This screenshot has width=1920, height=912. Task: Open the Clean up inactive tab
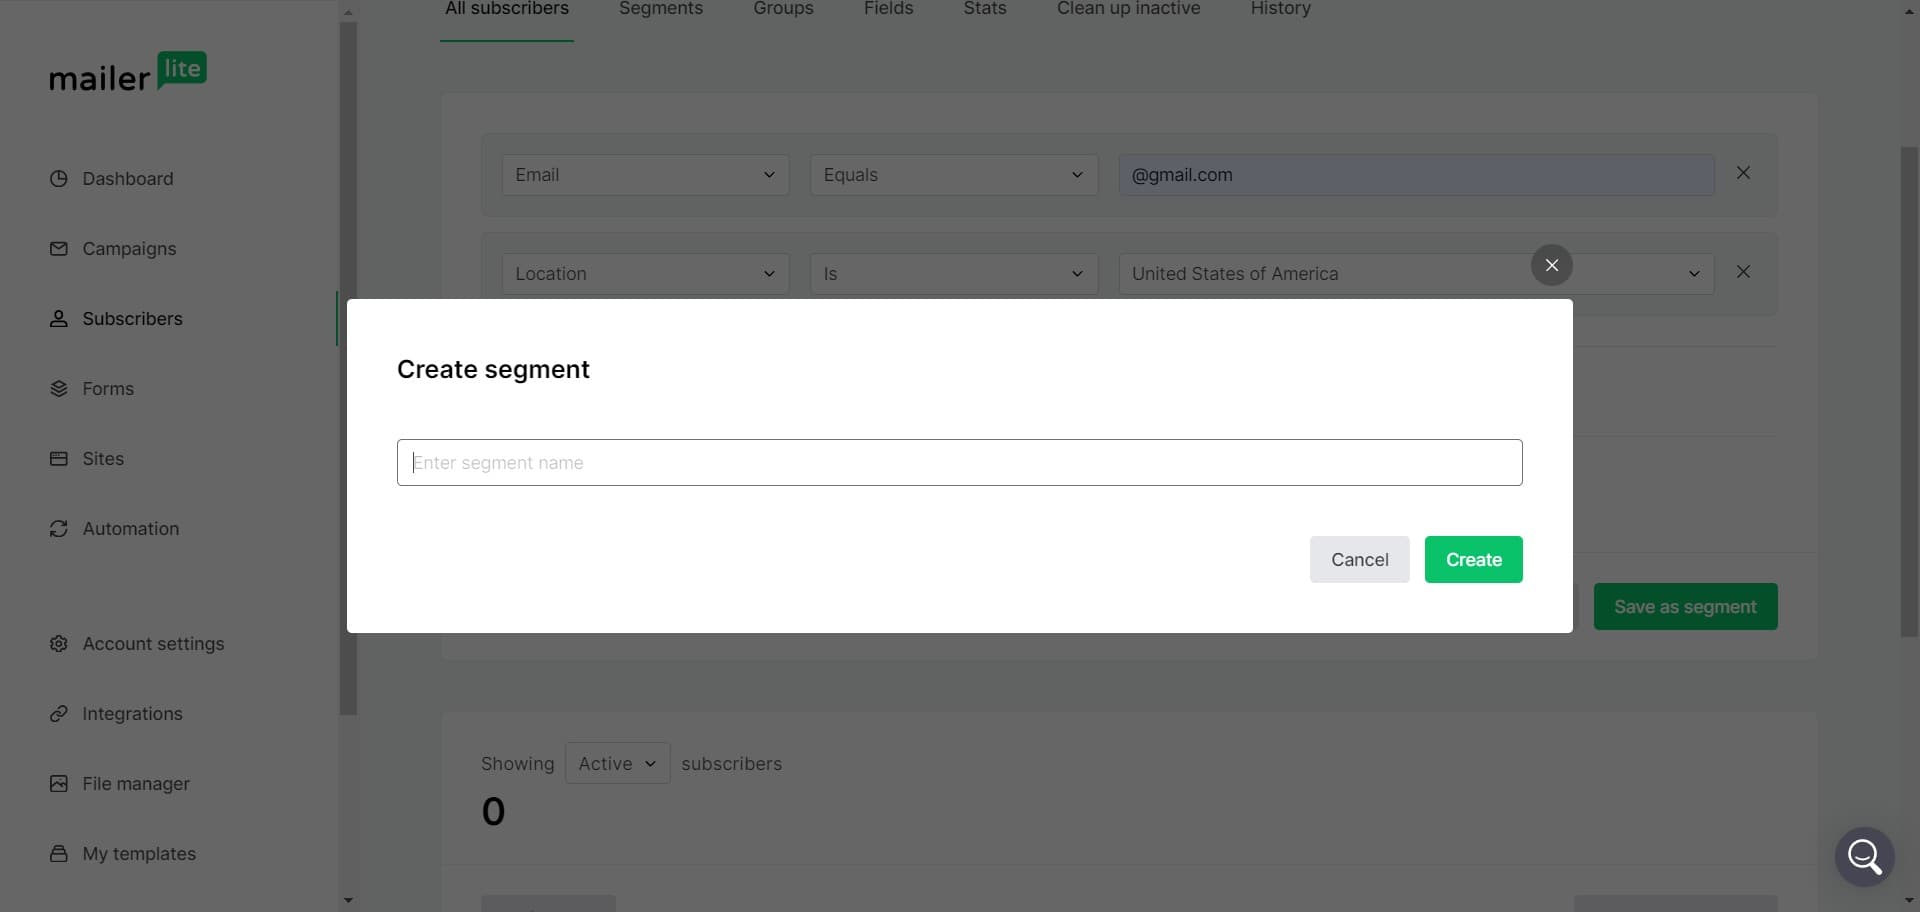click(x=1128, y=8)
